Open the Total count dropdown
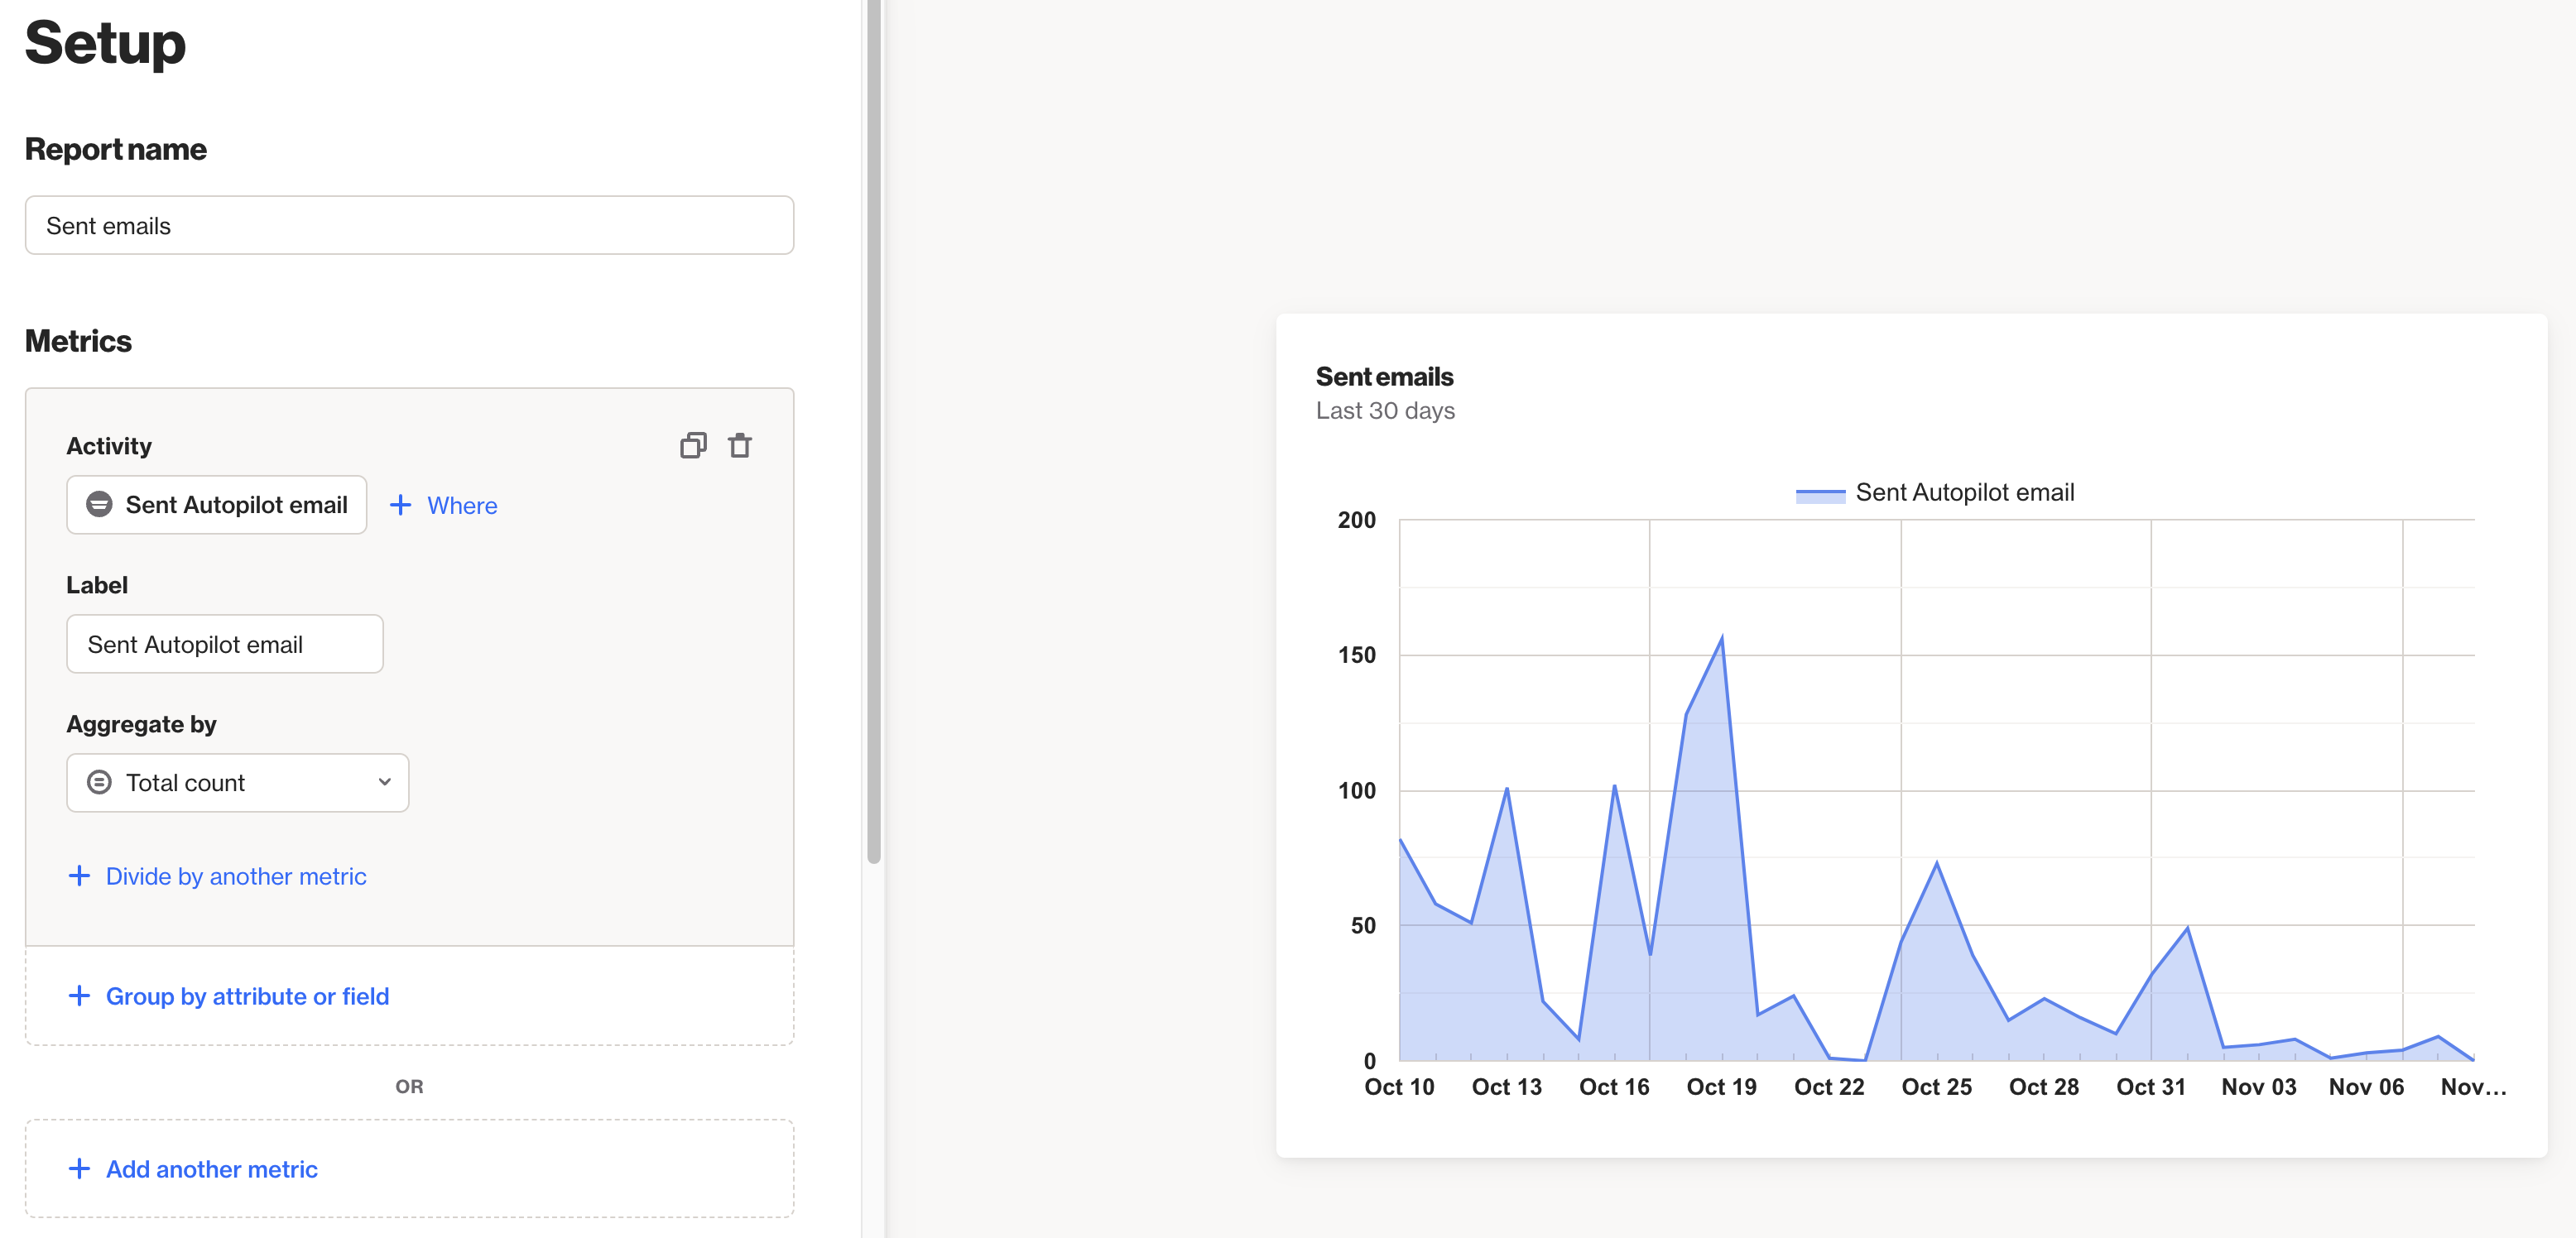Screen dimensions: 2576x1238 pos(238,783)
